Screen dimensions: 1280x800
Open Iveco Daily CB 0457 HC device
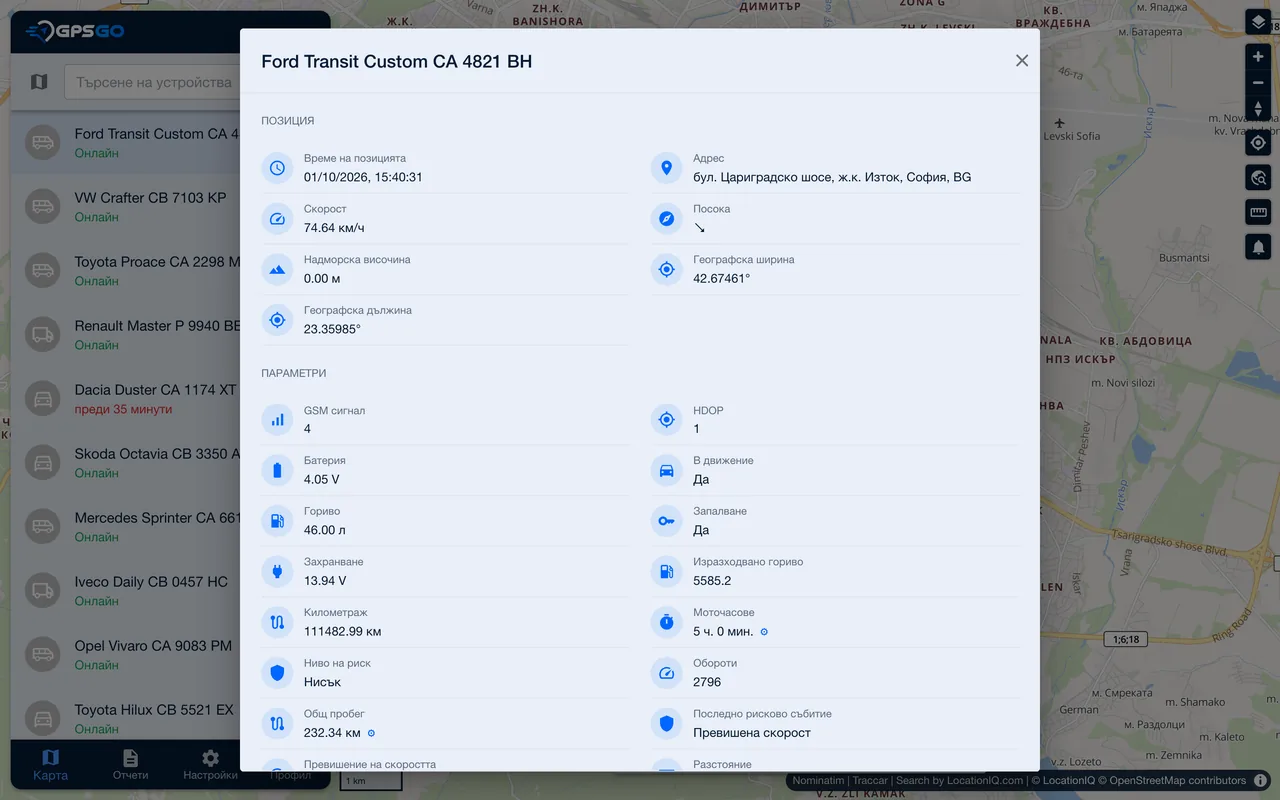(125, 590)
